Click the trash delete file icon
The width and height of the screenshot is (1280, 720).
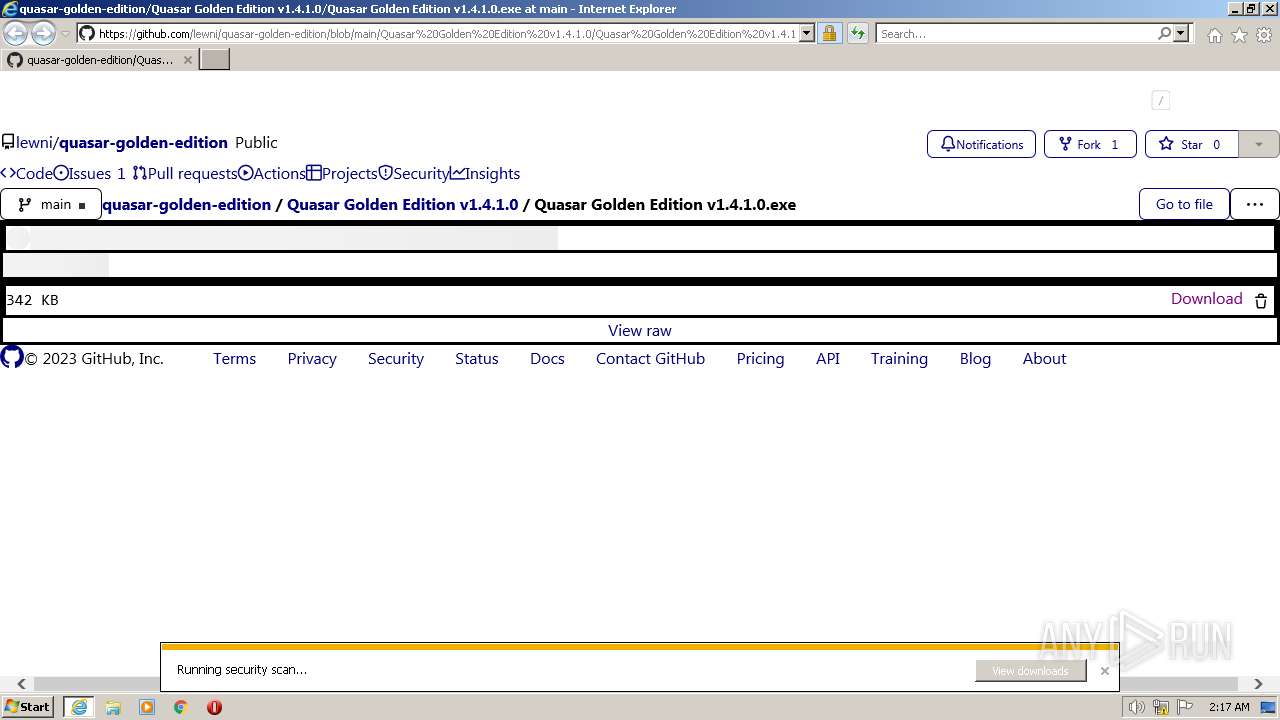1261,300
